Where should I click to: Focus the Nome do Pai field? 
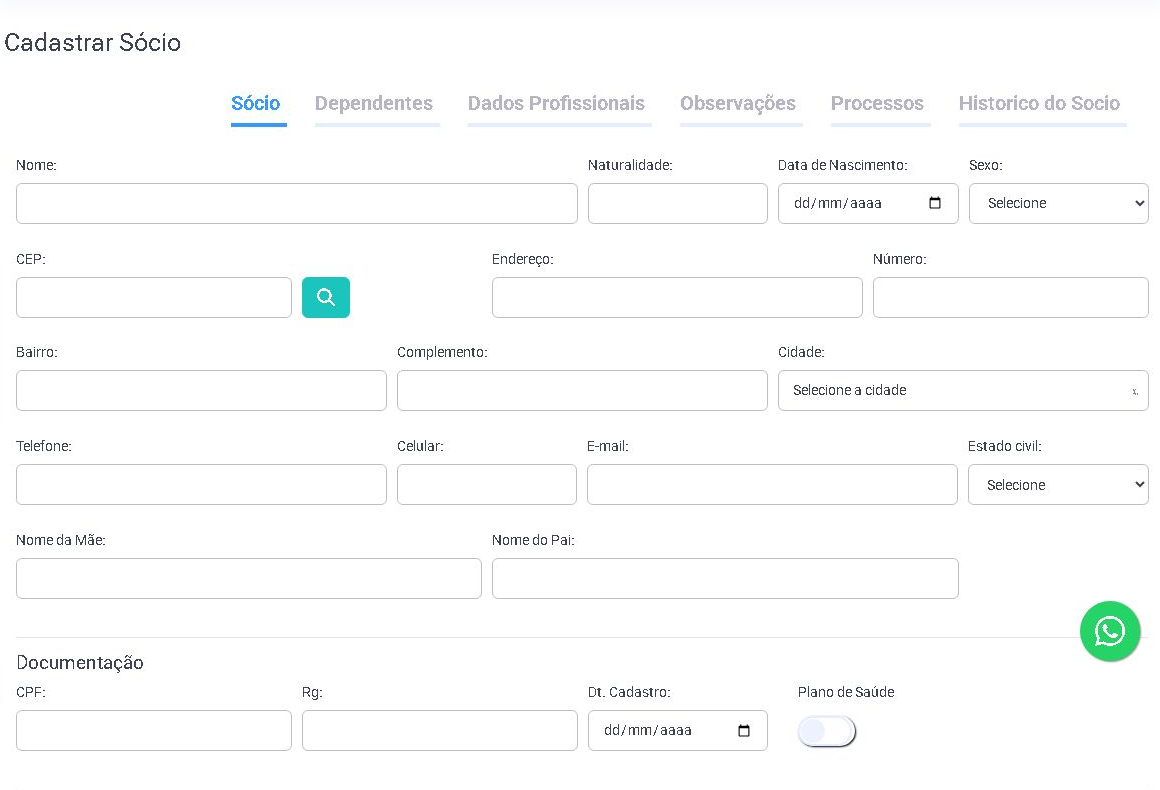725,578
